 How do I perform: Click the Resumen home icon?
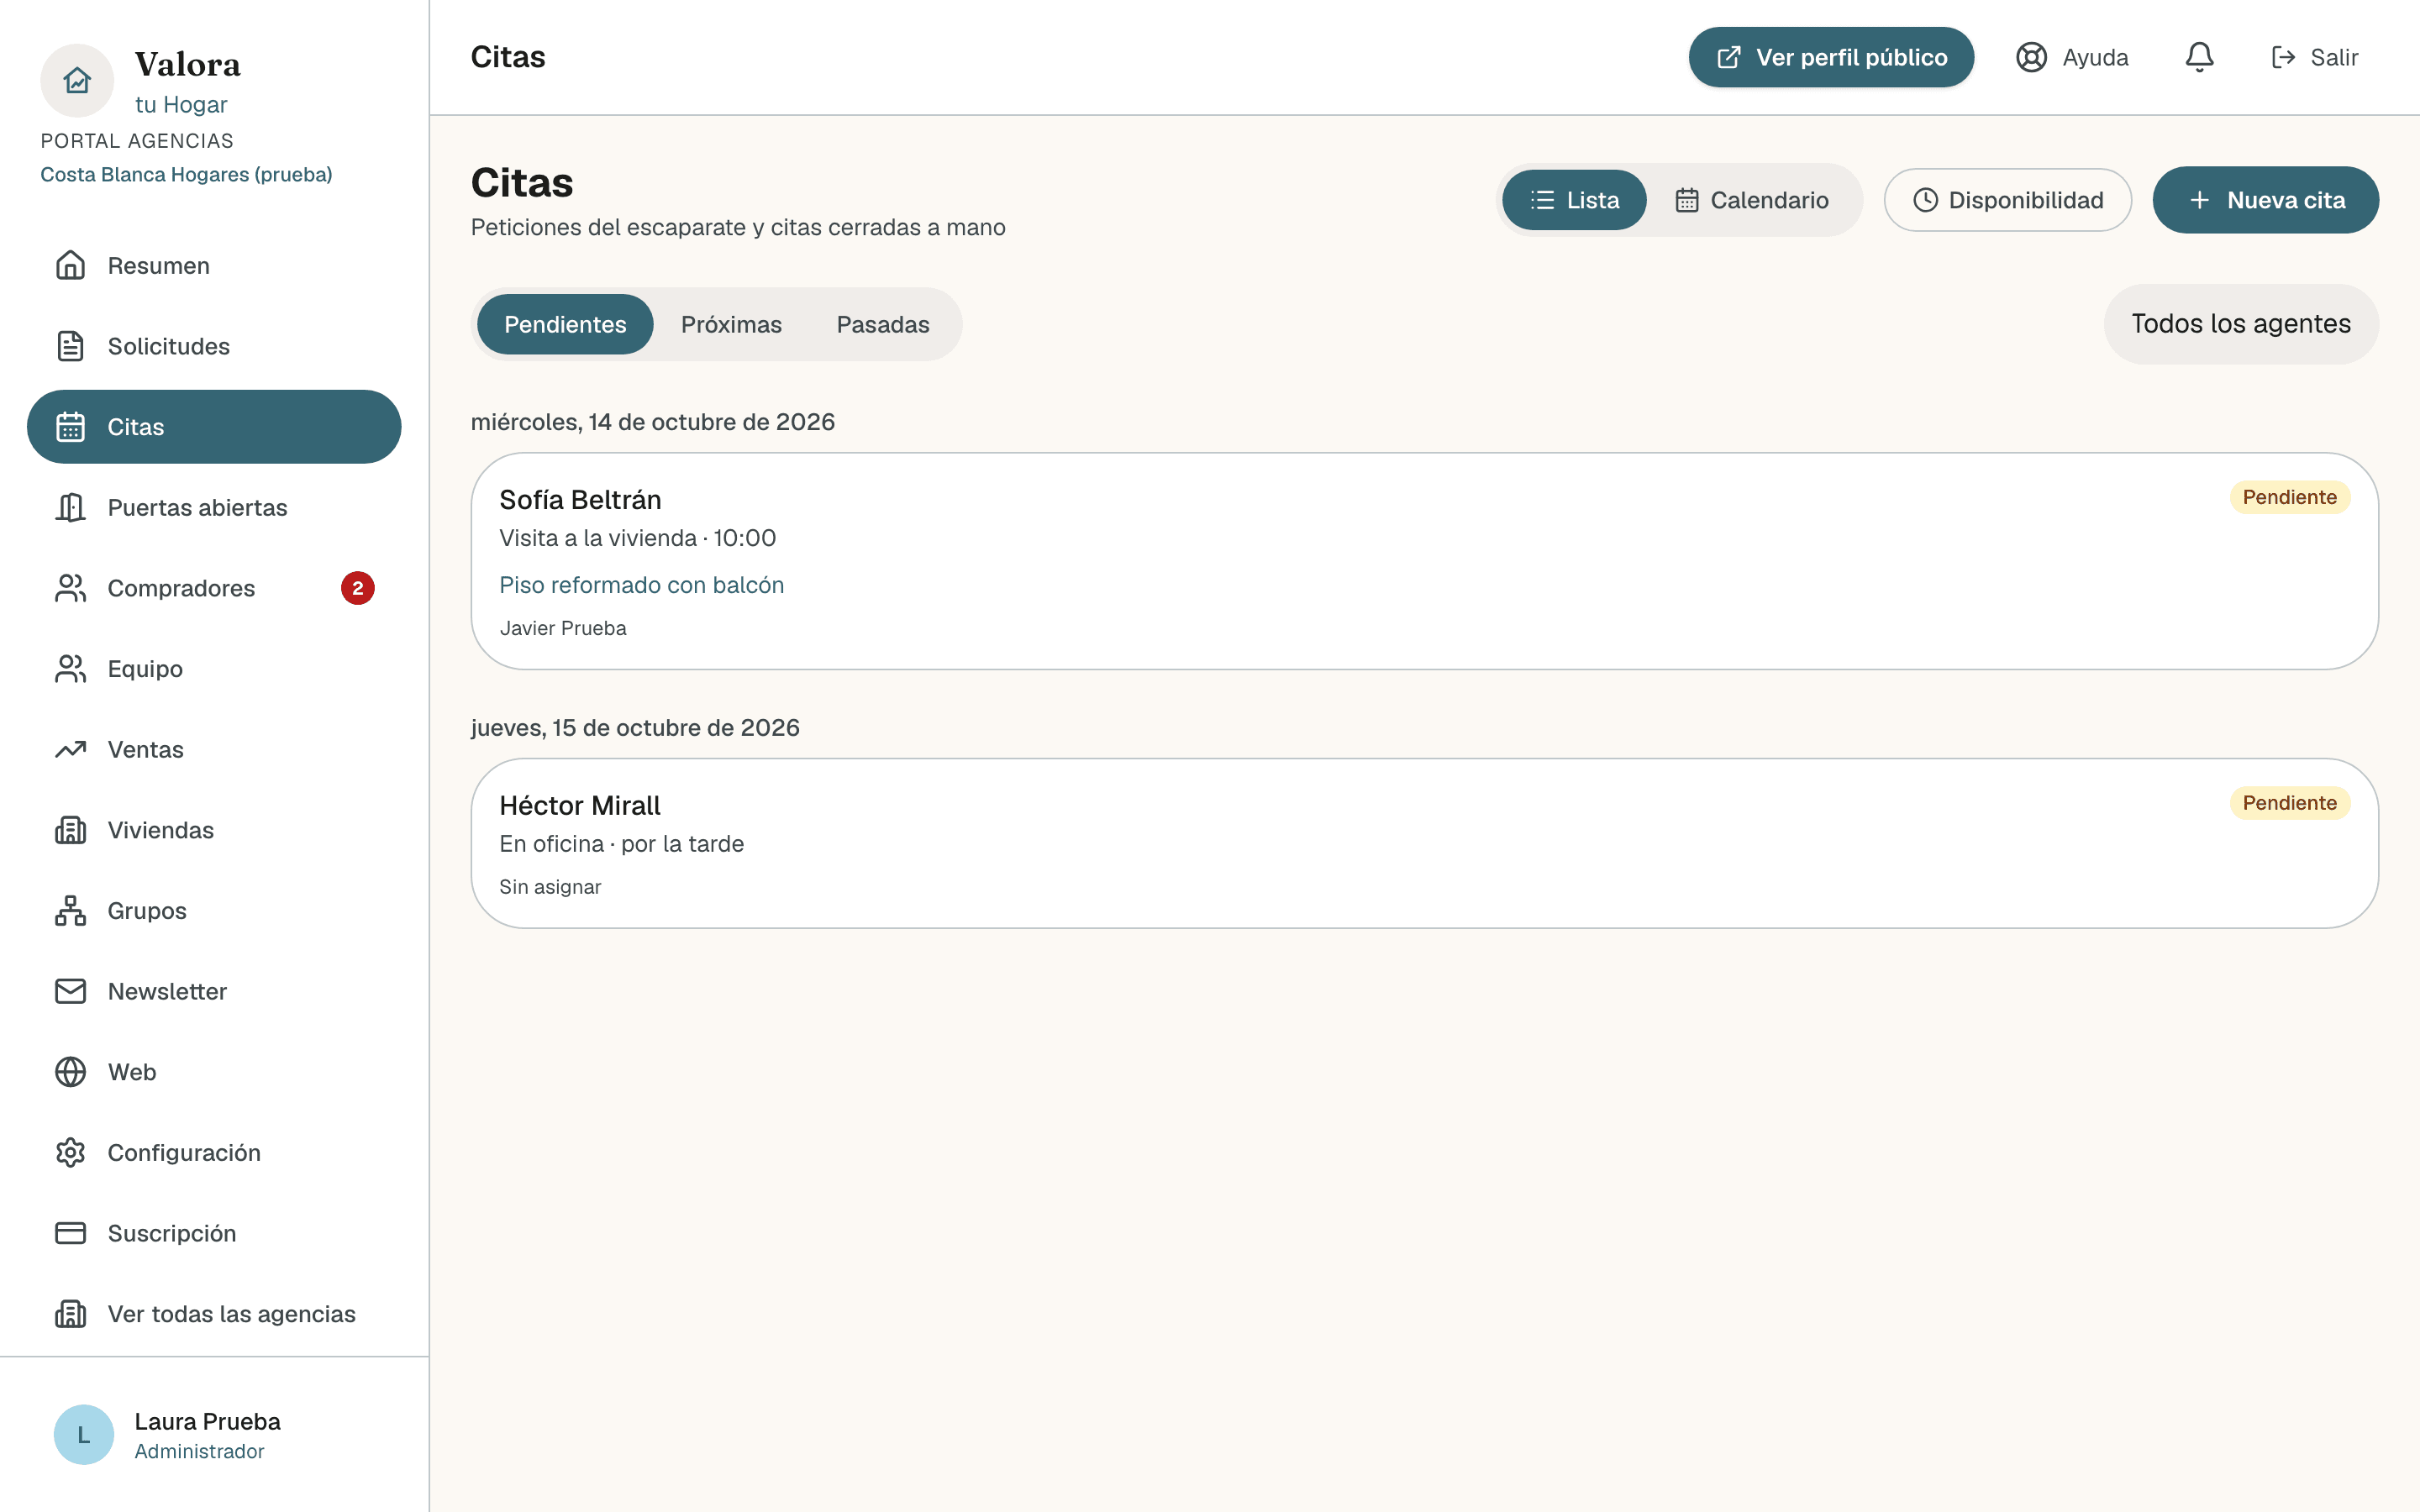click(70, 265)
